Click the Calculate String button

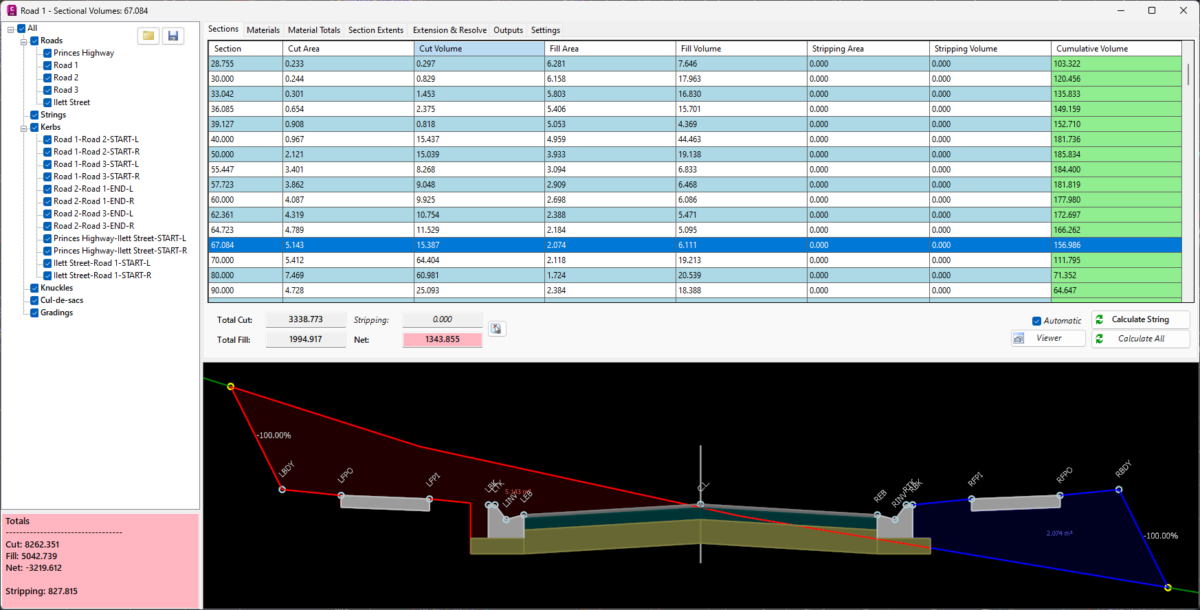pos(1141,320)
